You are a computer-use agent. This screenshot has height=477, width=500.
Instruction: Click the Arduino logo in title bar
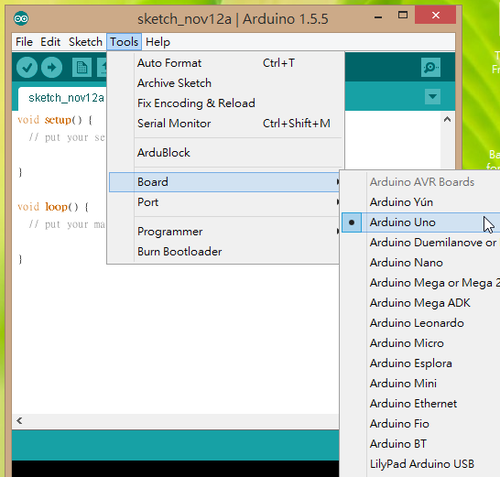pyautogui.click(x=21, y=18)
